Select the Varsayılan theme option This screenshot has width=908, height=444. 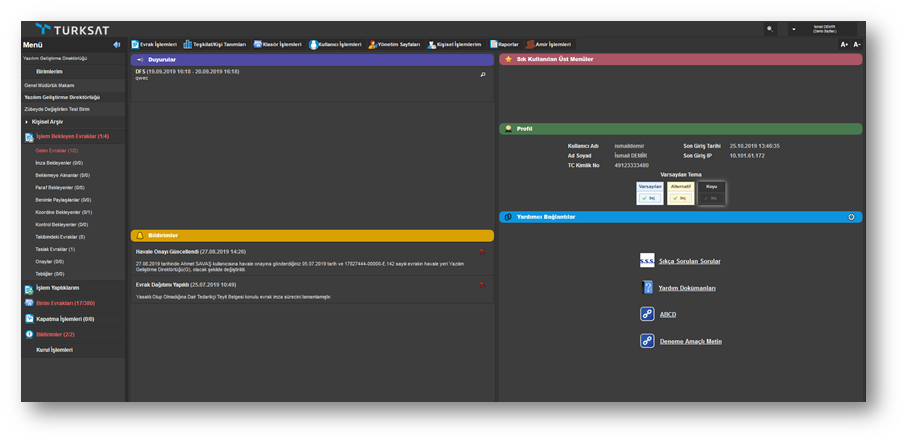(x=650, y=192)
